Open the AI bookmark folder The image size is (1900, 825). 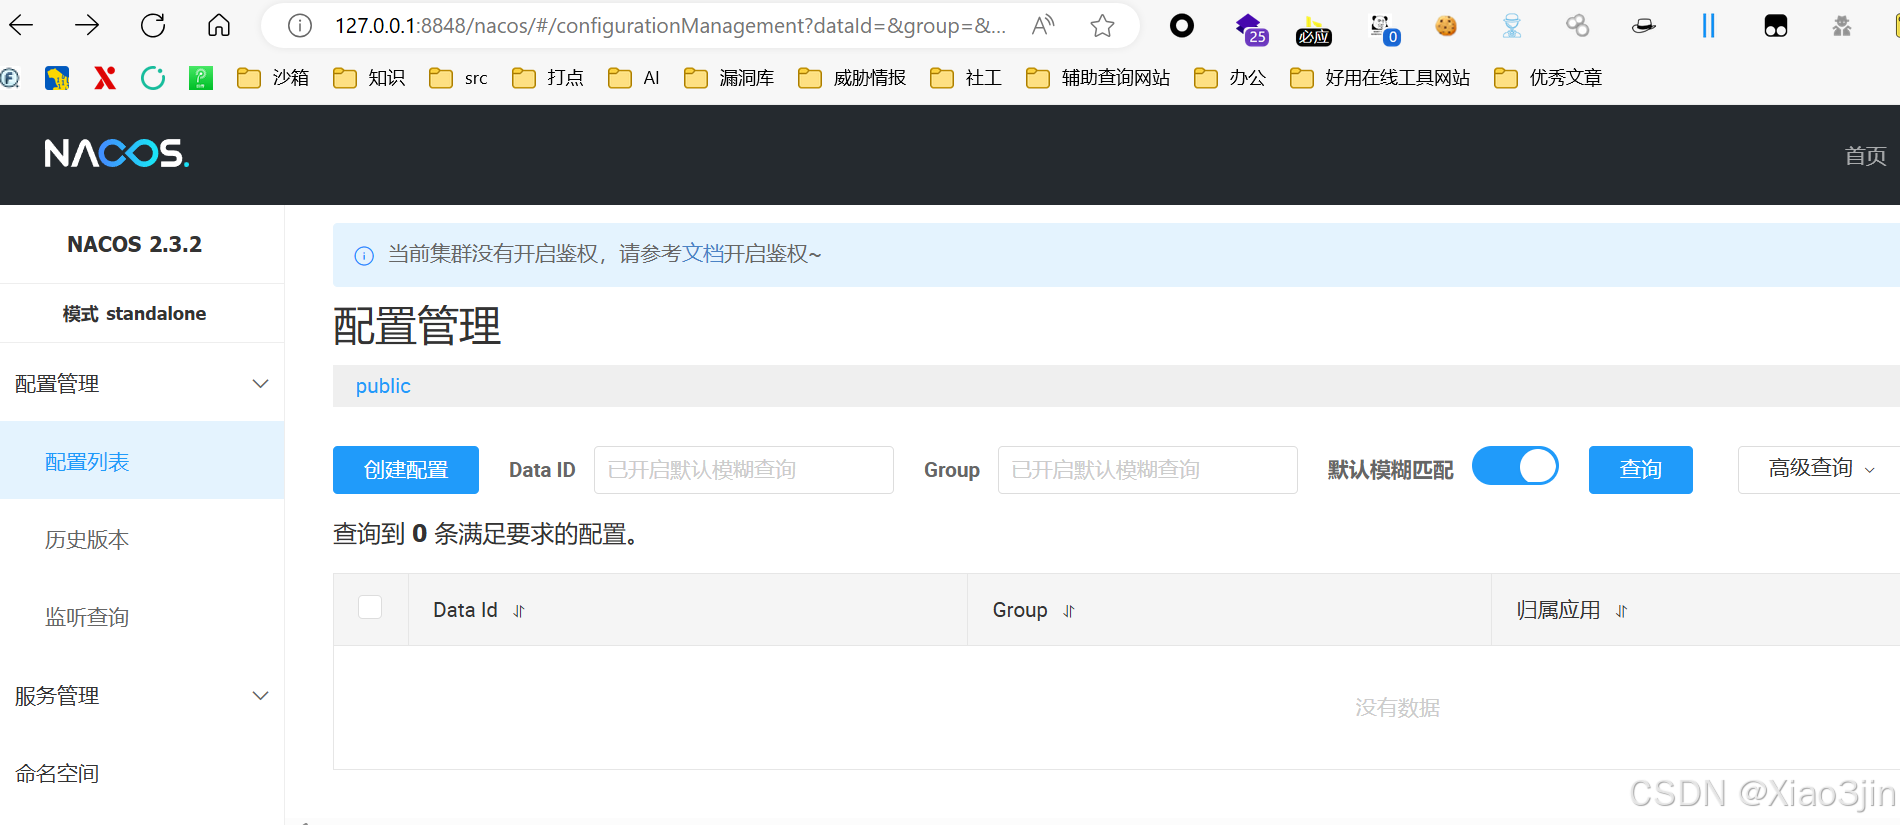(634, 78)
